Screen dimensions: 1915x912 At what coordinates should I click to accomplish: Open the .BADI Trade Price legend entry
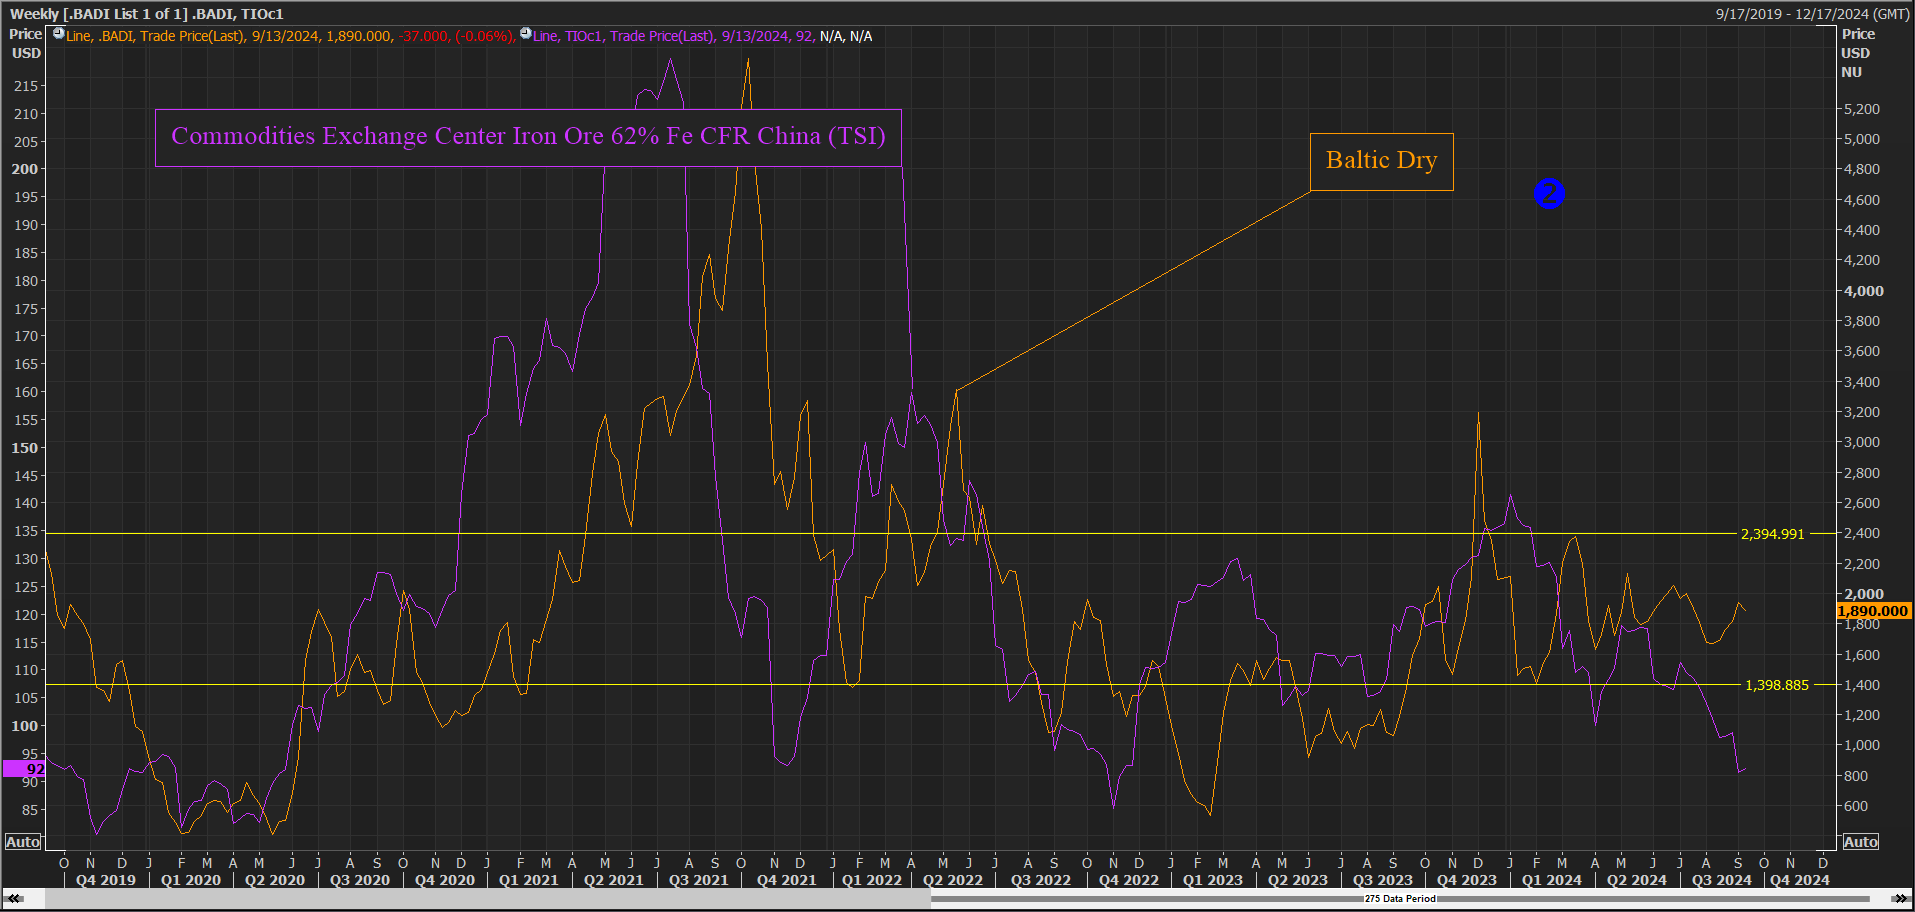coord(290,36)
